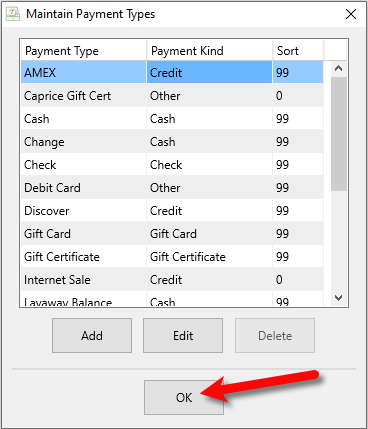Screen dimensions: 368x429
Task: Click the Edit button
Action: (183, 335)
